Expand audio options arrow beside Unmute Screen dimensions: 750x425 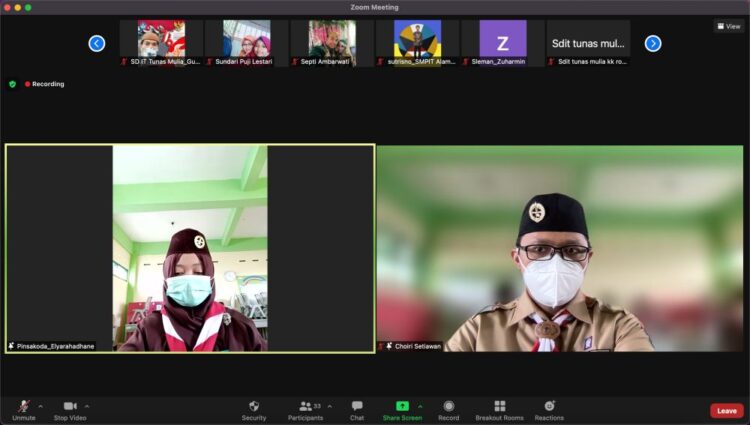tap(40, 406)
